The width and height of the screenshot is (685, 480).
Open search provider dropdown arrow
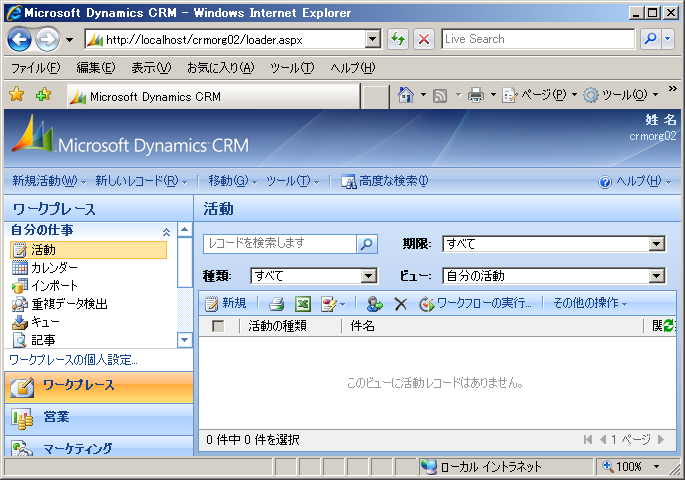[x=668, y=39]
